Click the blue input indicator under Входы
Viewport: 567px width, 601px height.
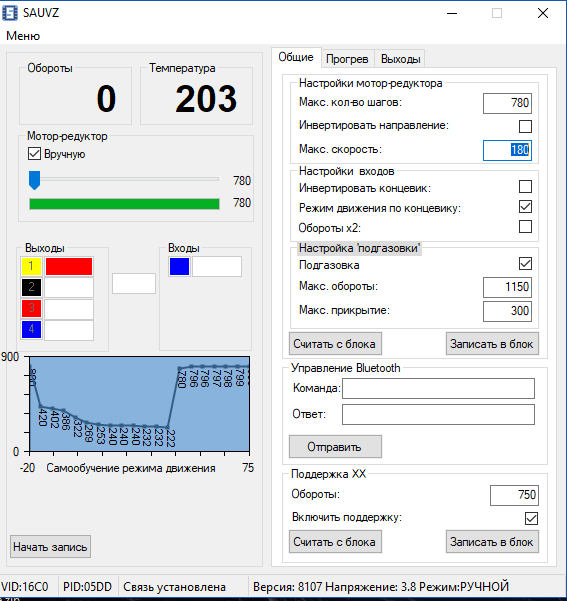point(179,266)
